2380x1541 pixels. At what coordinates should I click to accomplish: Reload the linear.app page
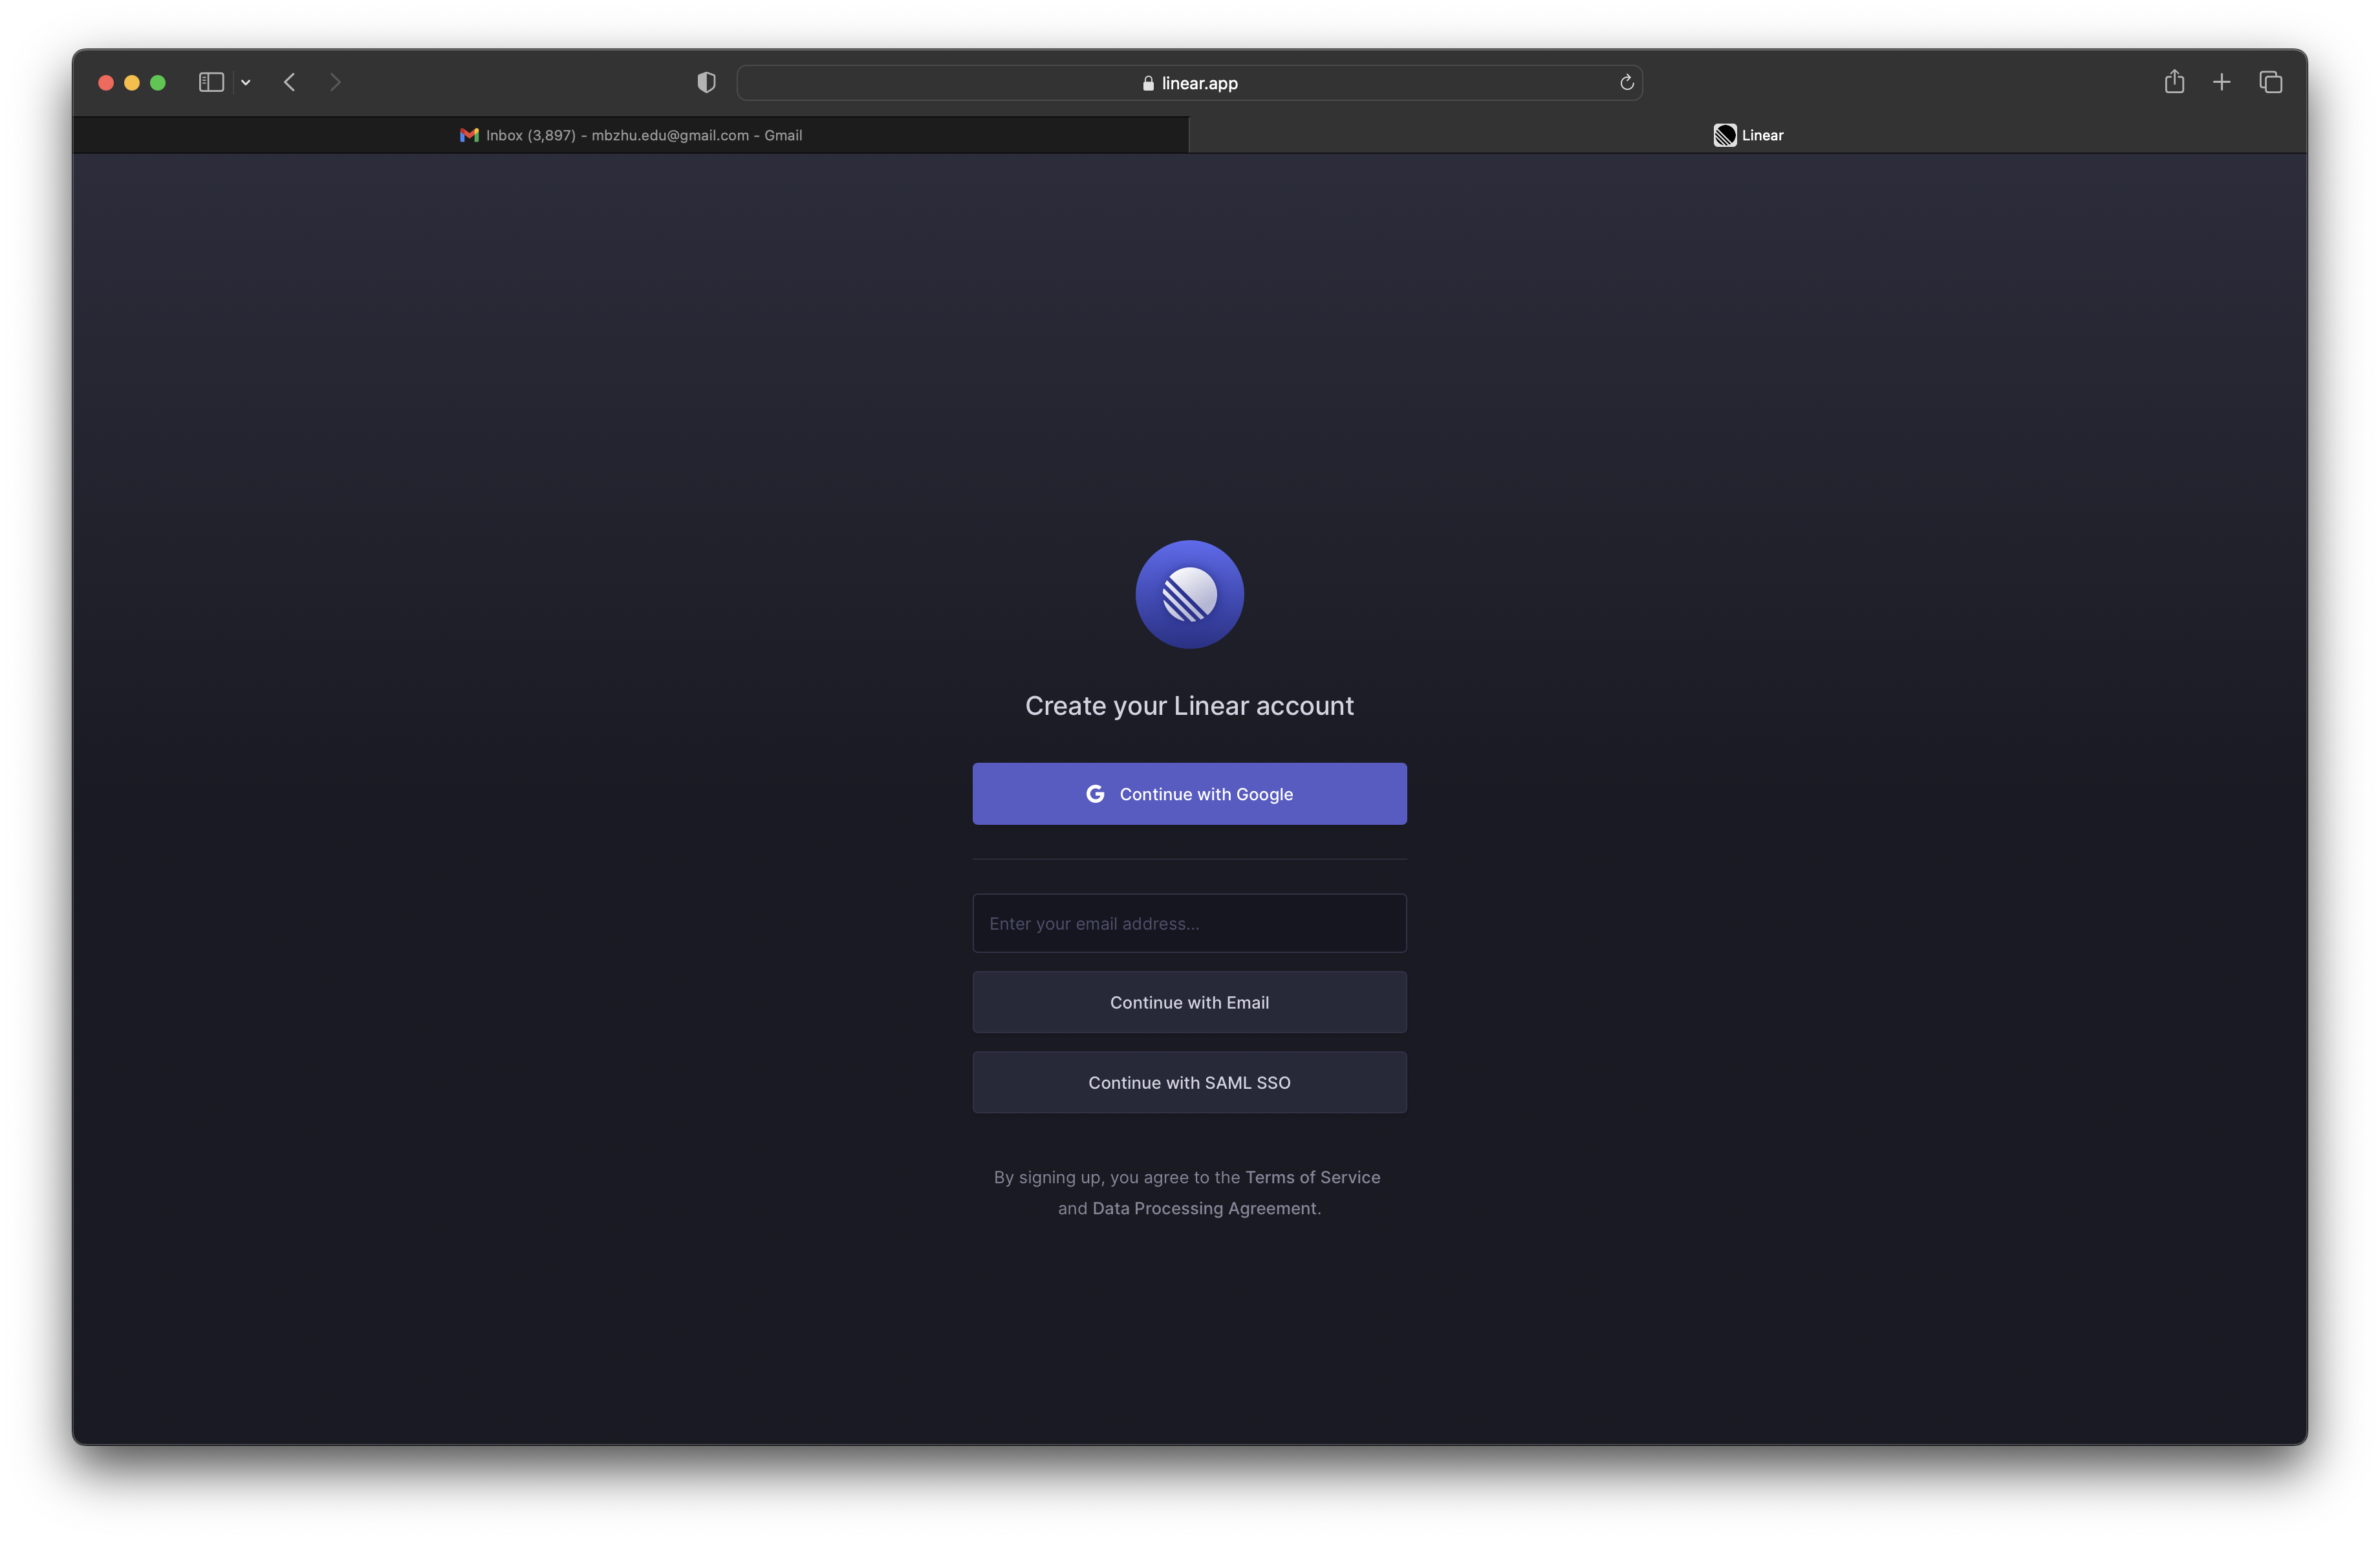1626,83
